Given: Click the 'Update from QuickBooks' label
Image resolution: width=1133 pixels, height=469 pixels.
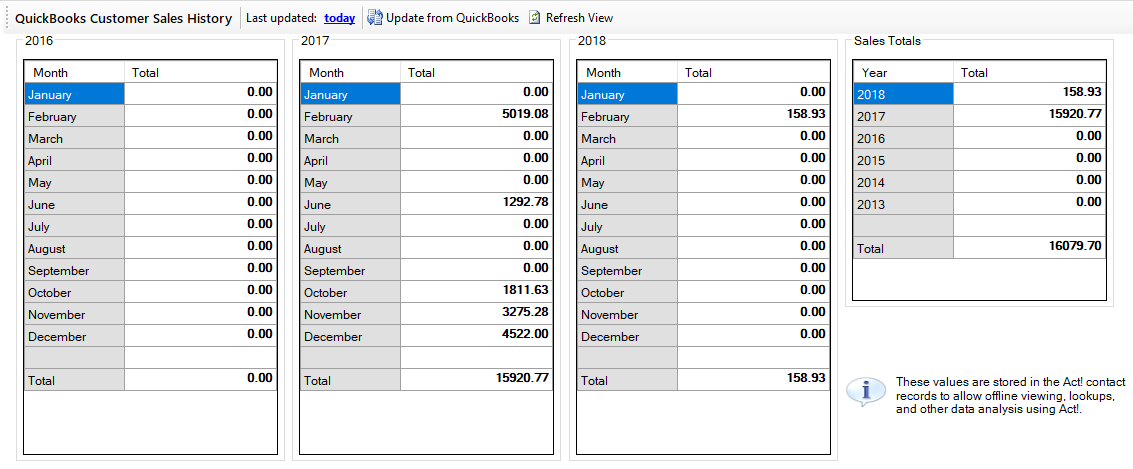Looking at the screenshot, I should (452, 18).
